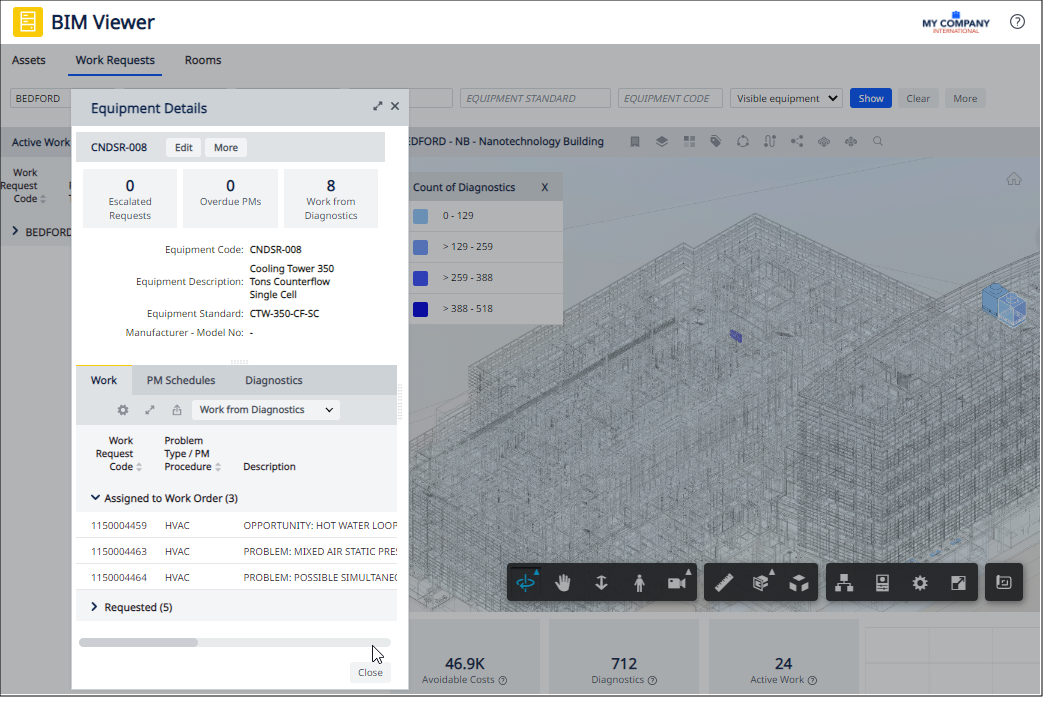Select work request 1150004463 row
Image resolution: width=1052 pixels, height=706 pixels.
(x=237, y=552)
